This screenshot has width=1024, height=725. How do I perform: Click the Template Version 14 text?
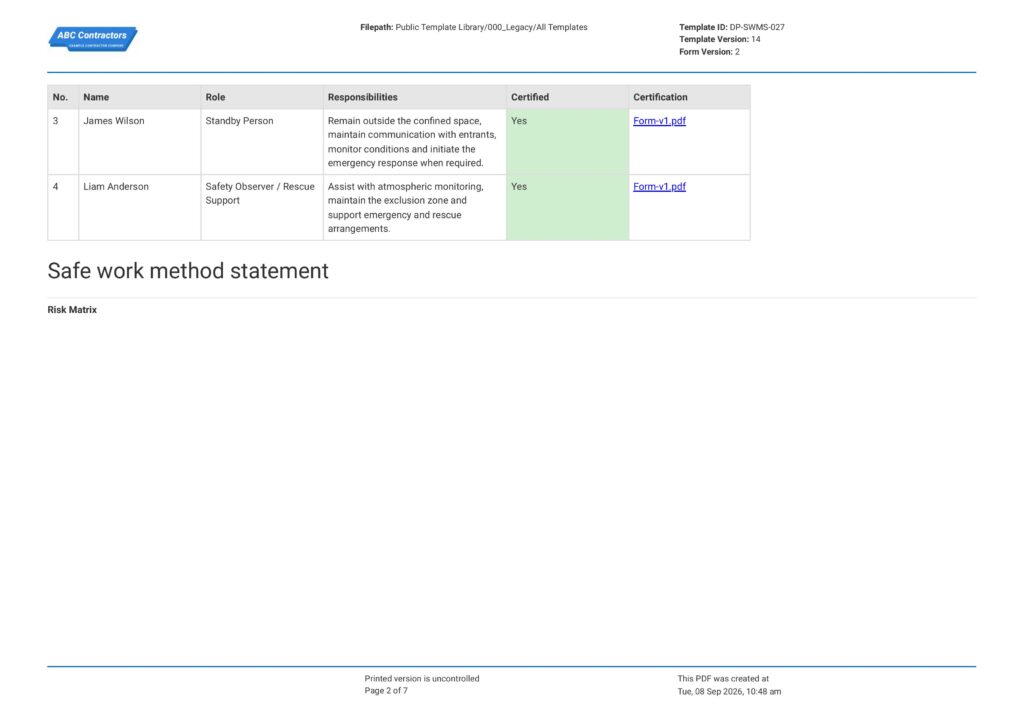click(720, 39)
